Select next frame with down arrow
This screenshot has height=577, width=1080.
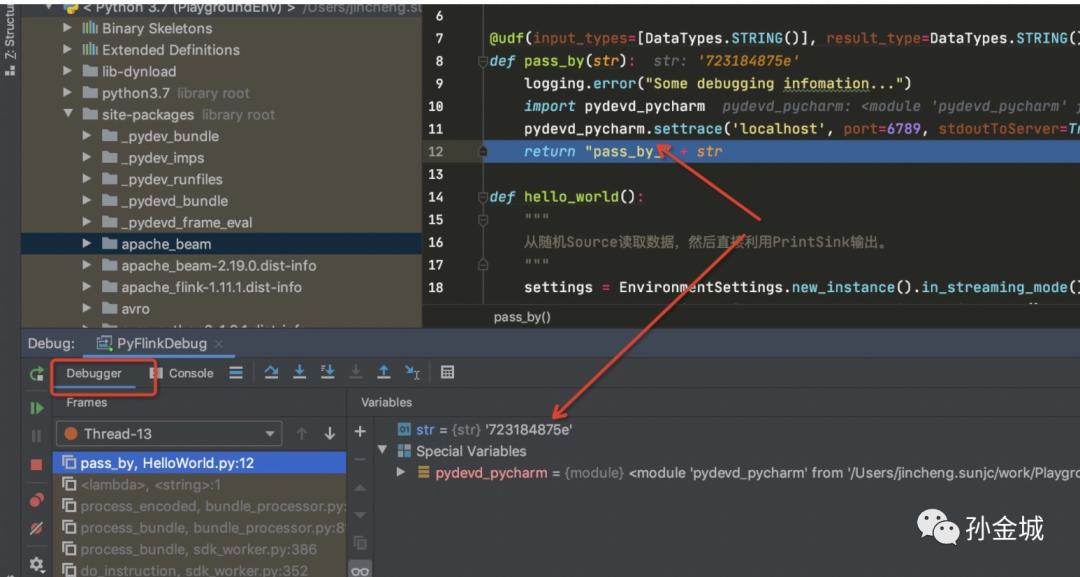coord(330,433)
